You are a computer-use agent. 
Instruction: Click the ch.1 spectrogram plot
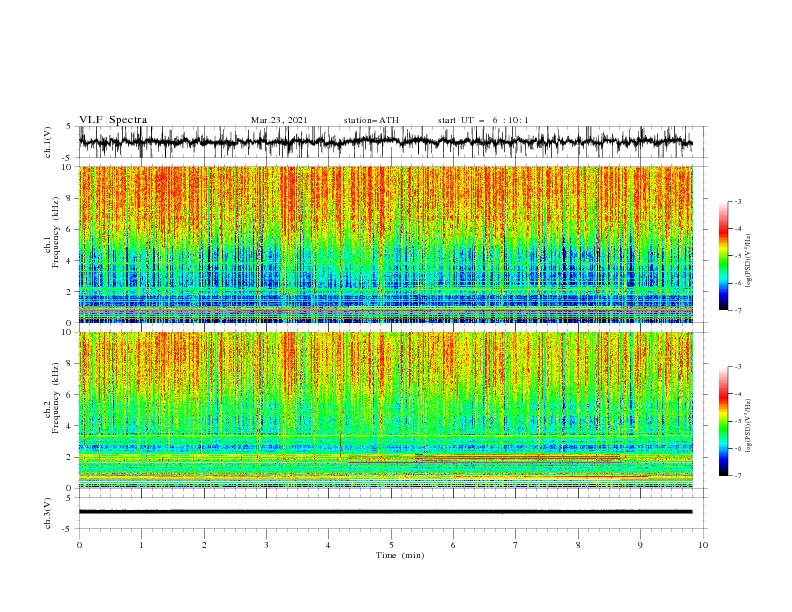[x=386, y=244]
